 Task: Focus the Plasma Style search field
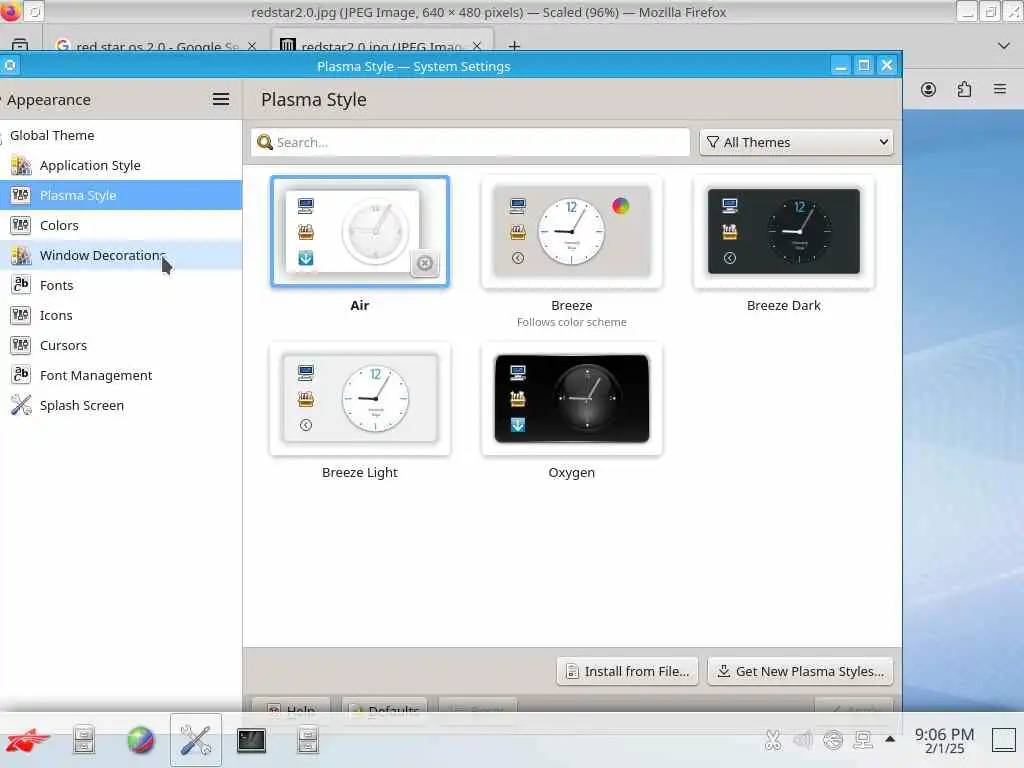click(x=470, y=142)
